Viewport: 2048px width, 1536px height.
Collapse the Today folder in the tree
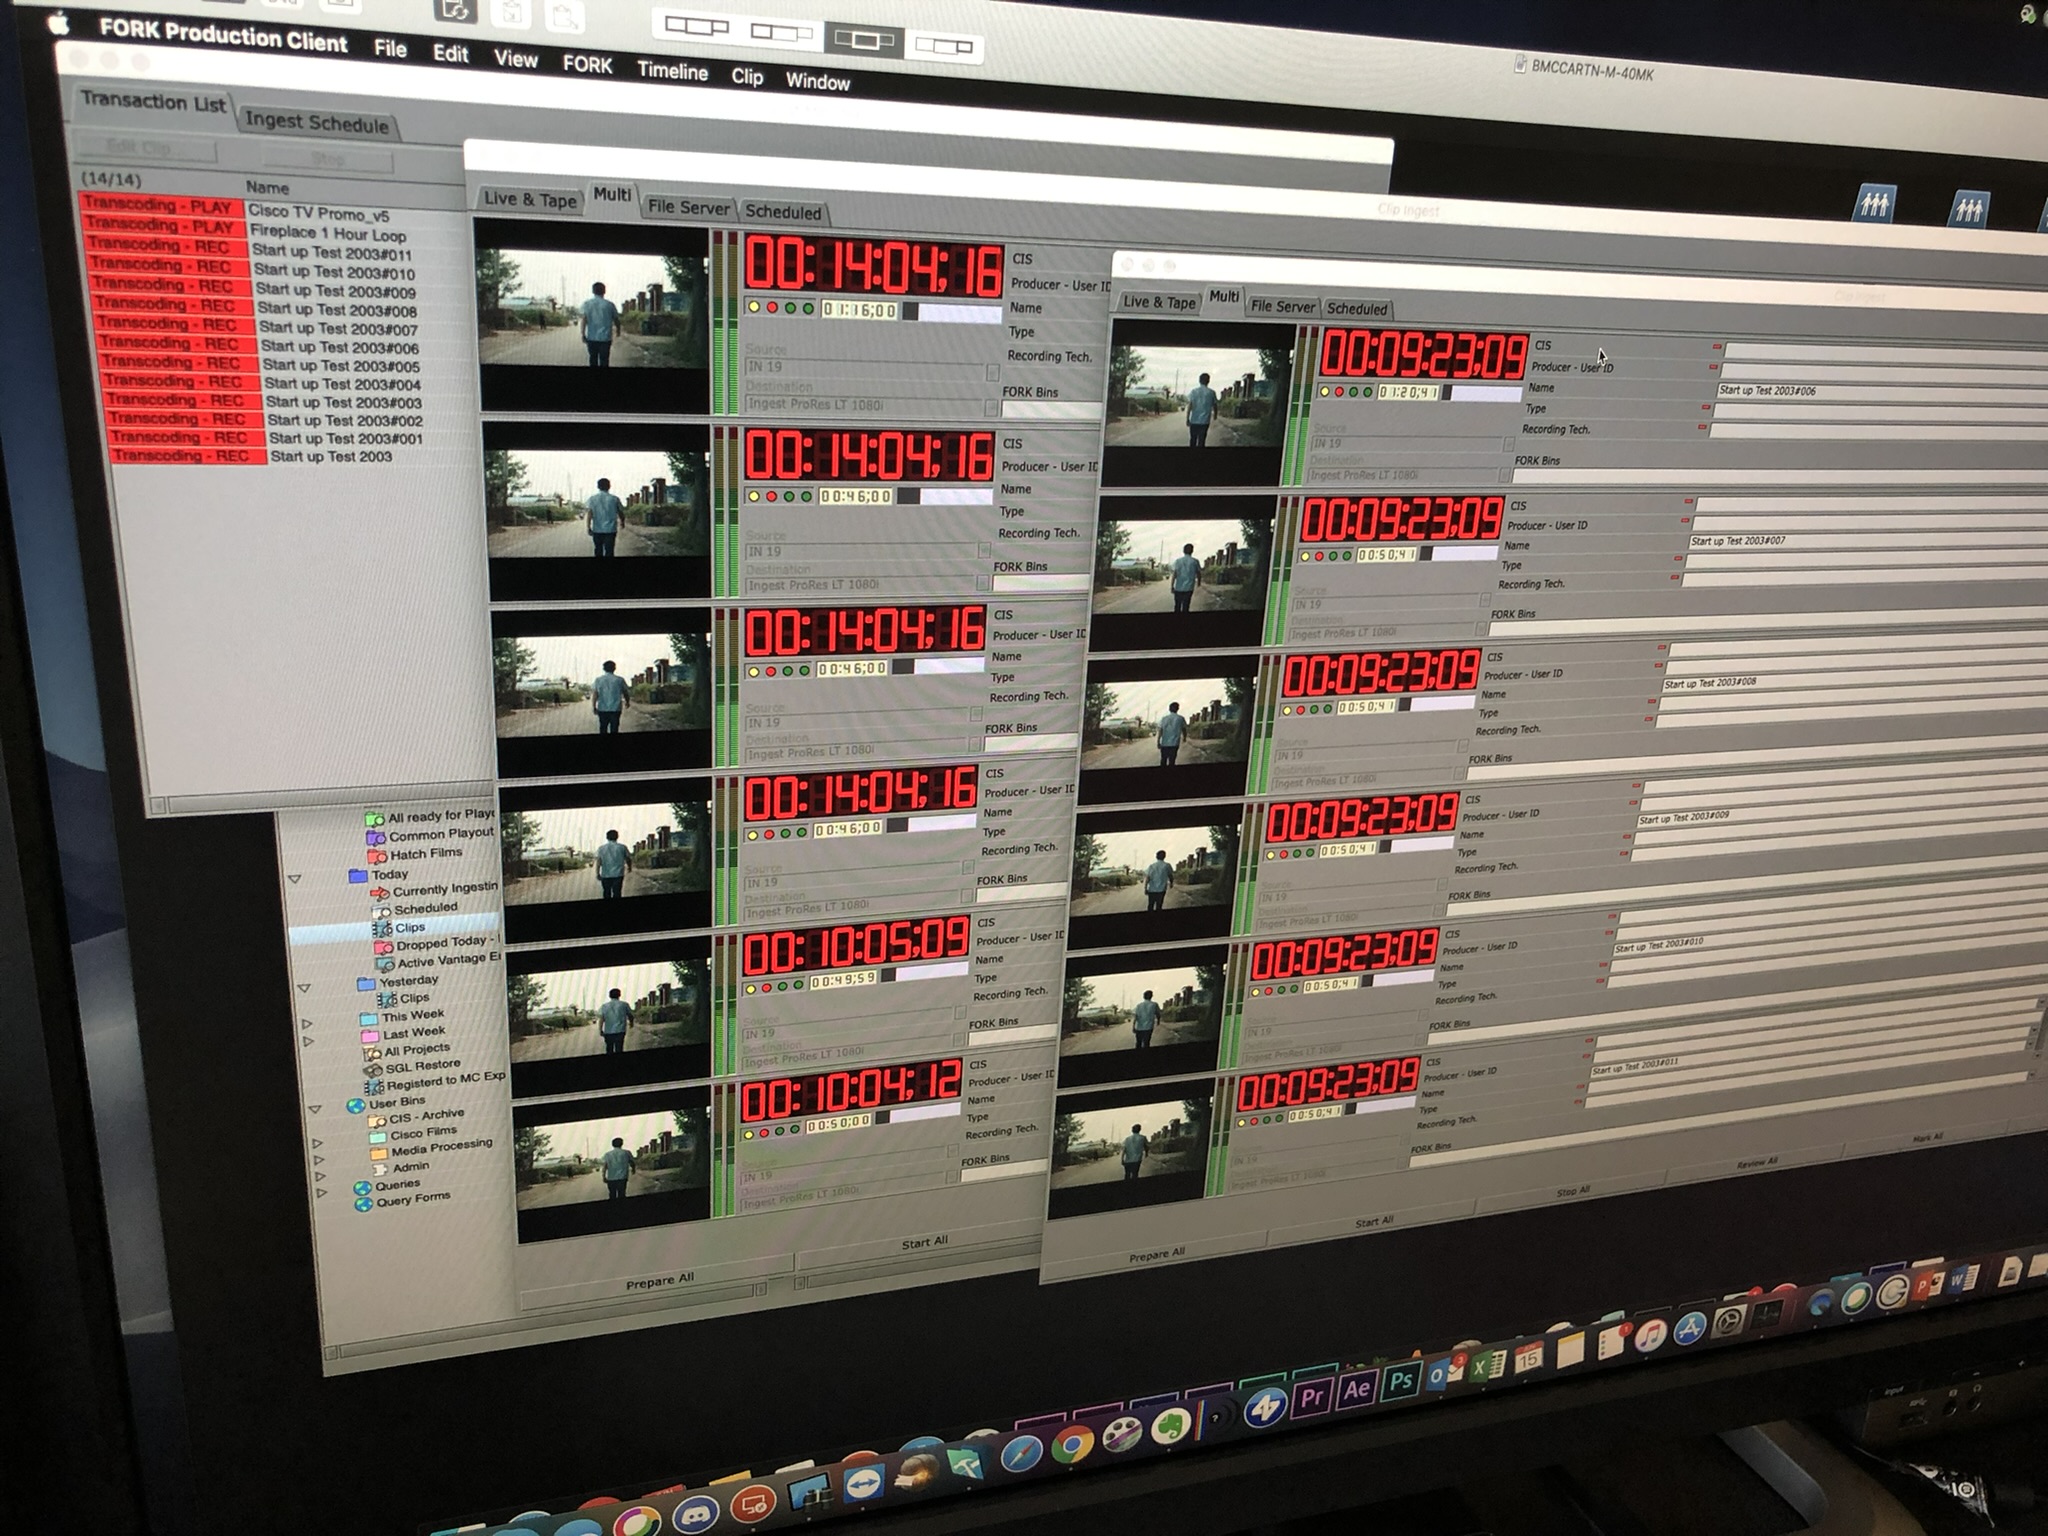pyautogui.click(x=294, y=879)
